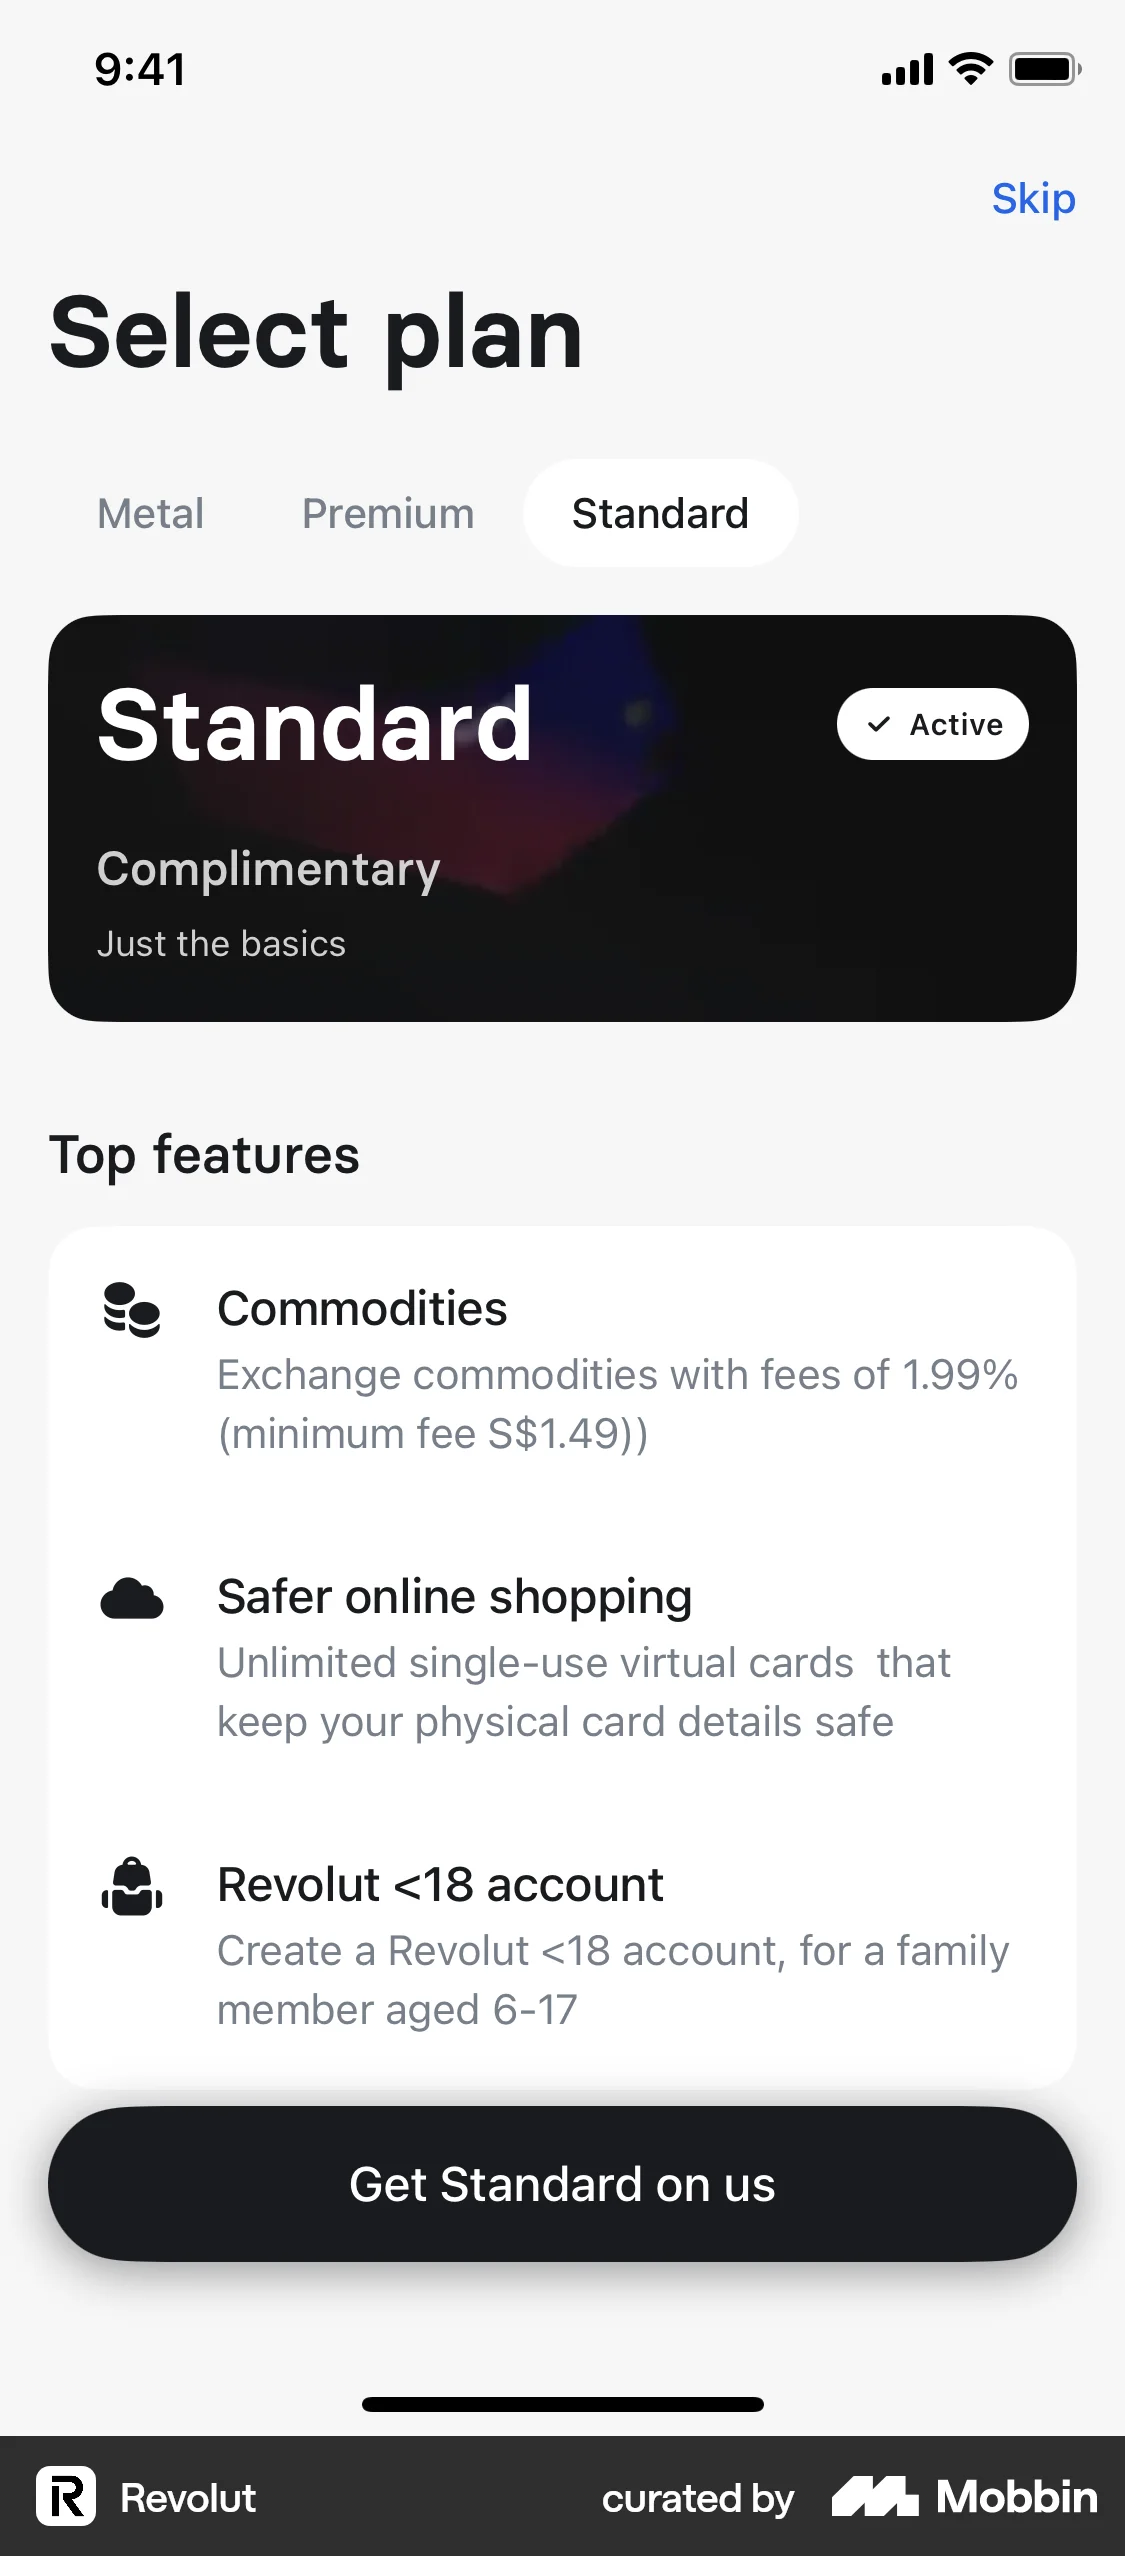Click the Top features section header
The image size is (1125, 2556).
coord(205,1155)
